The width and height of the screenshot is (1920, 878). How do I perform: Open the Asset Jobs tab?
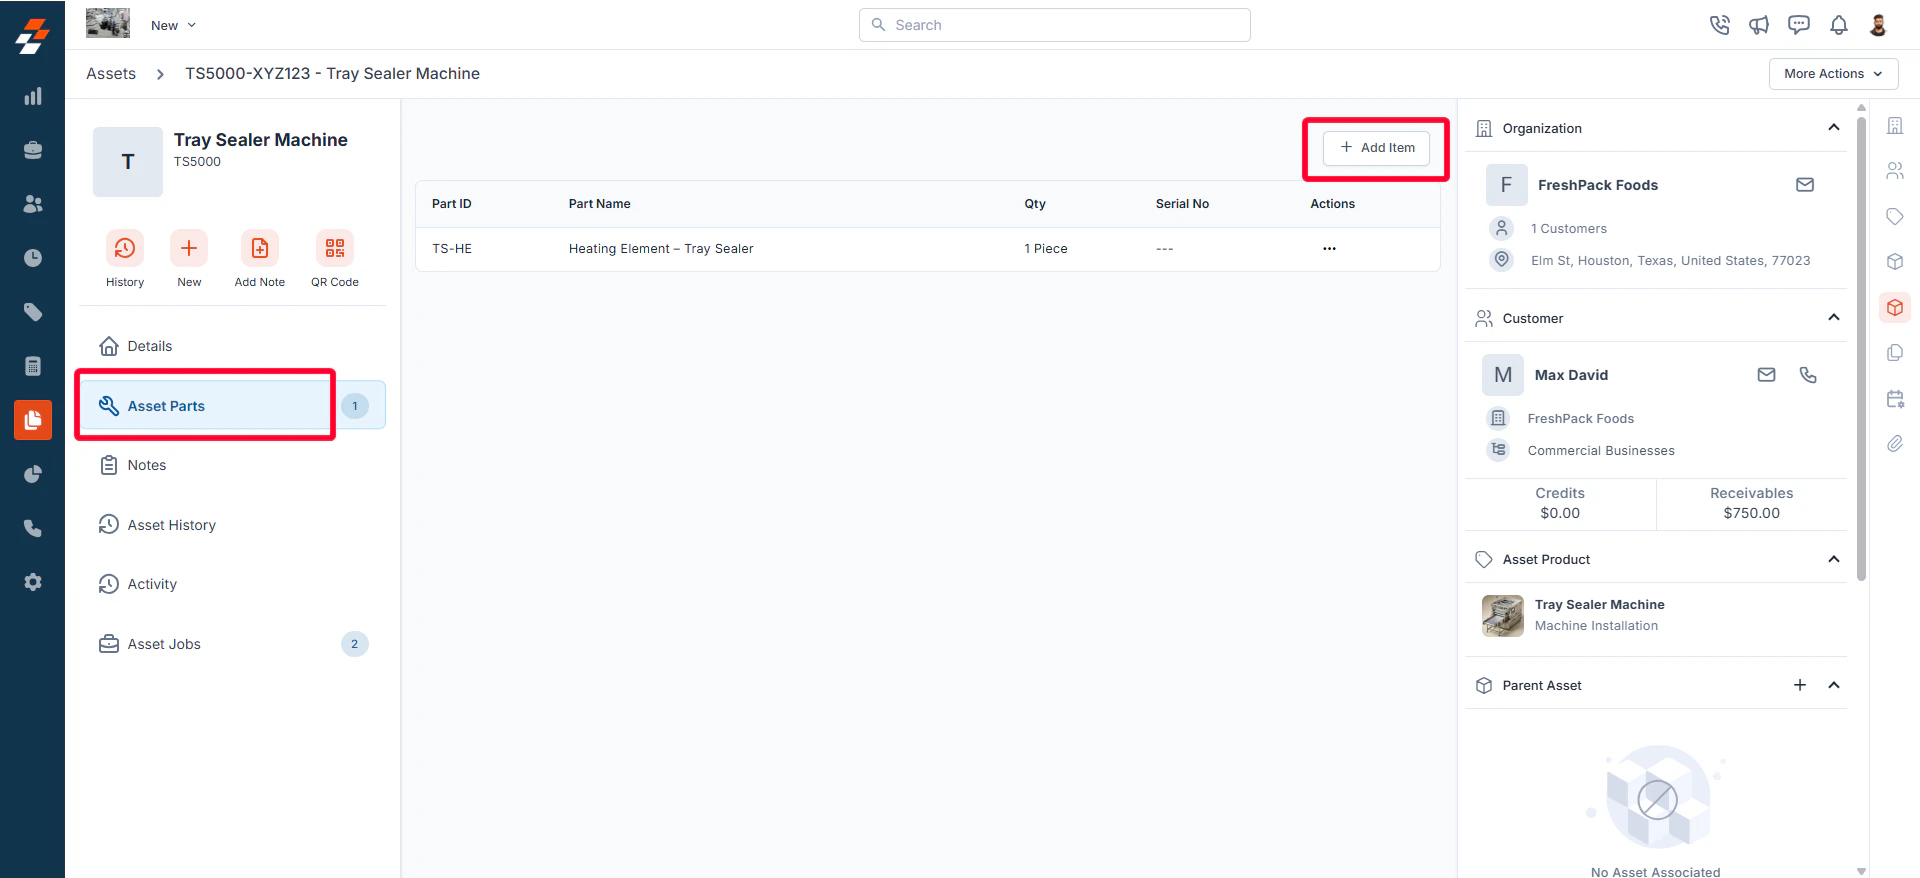pos(232,644)
